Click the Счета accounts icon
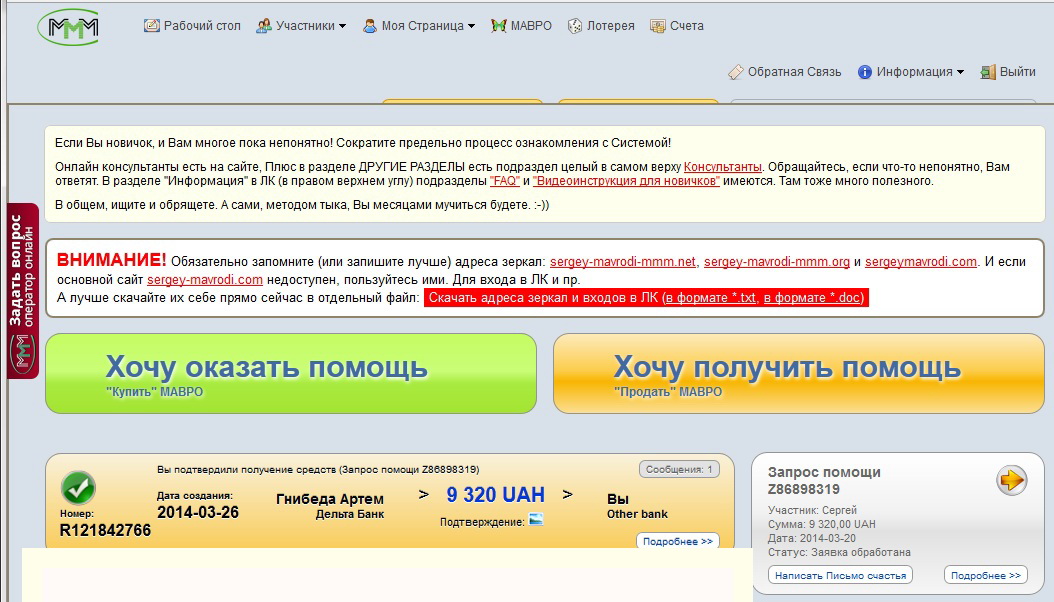 (657, 26)
